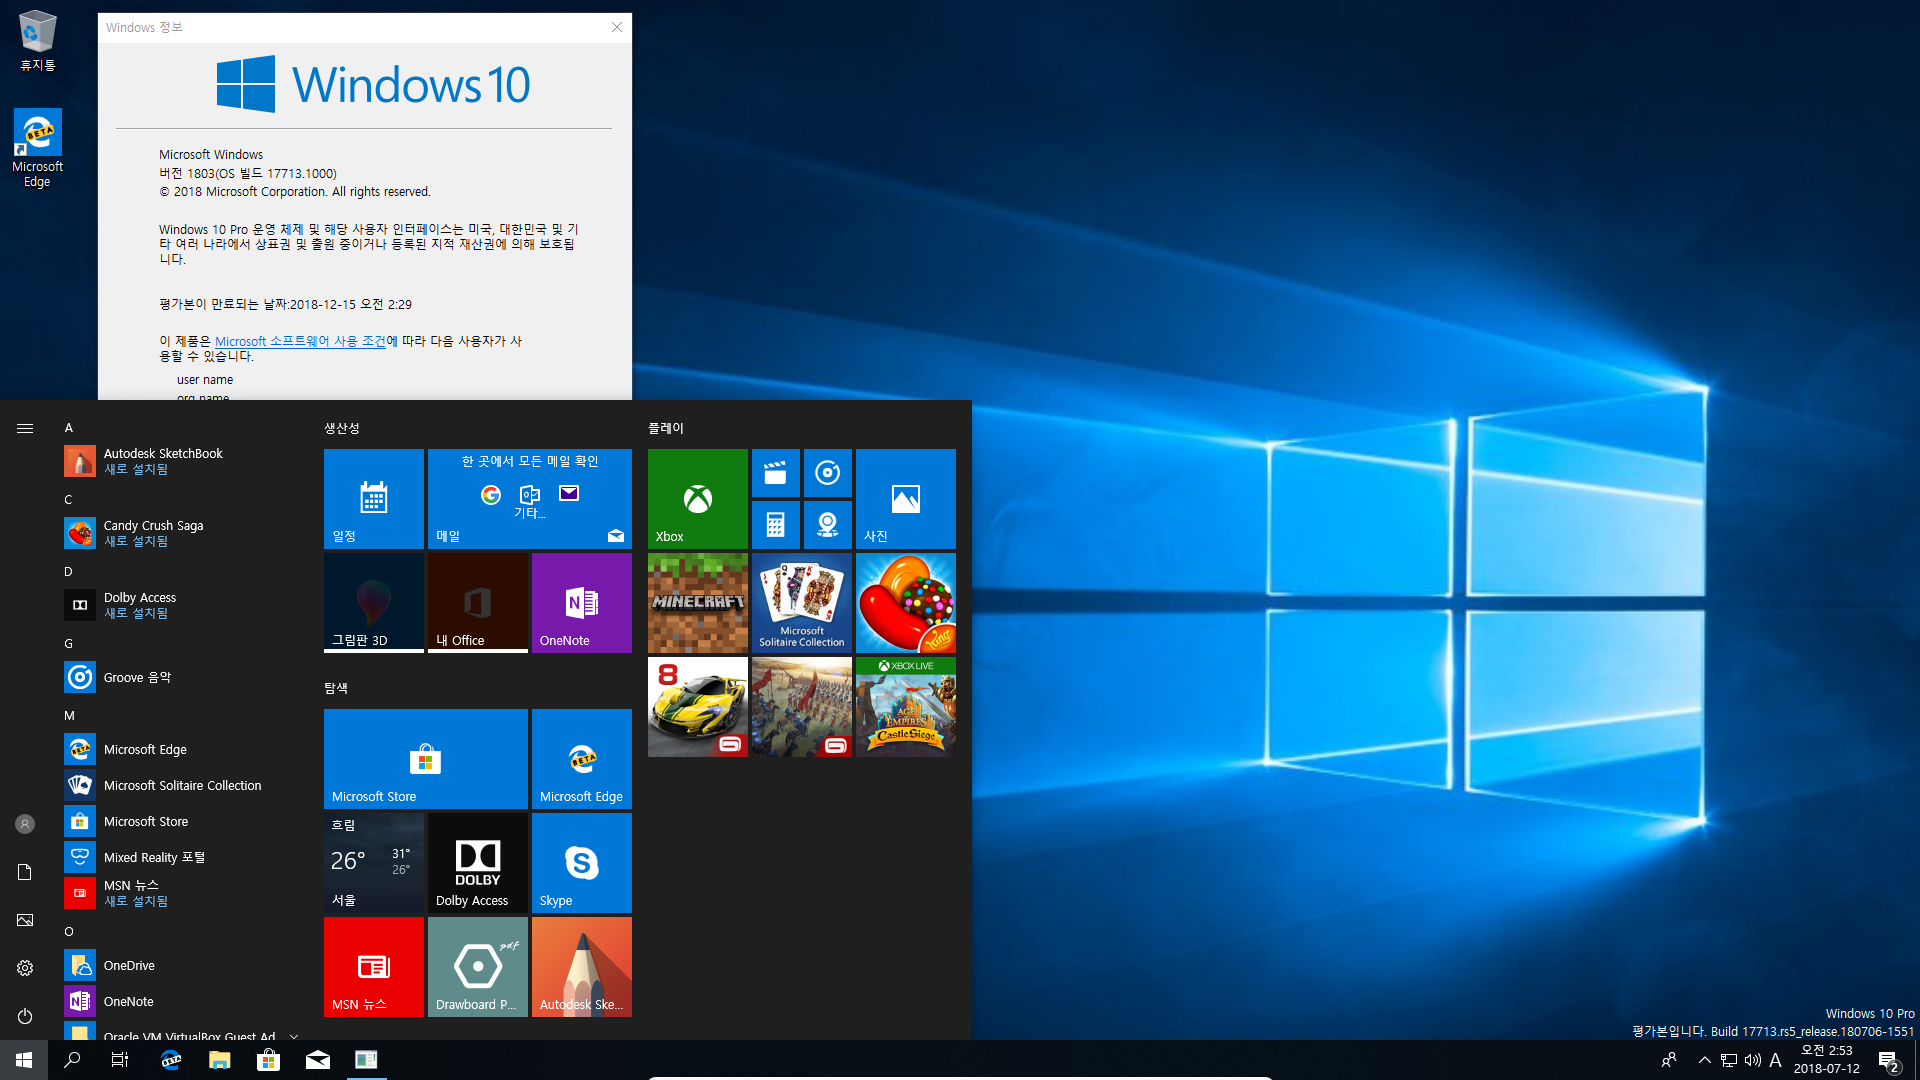Open the Microsoft Edge tile
1920x1080 pixels.
pyautogui.click(x=582, y=759)
